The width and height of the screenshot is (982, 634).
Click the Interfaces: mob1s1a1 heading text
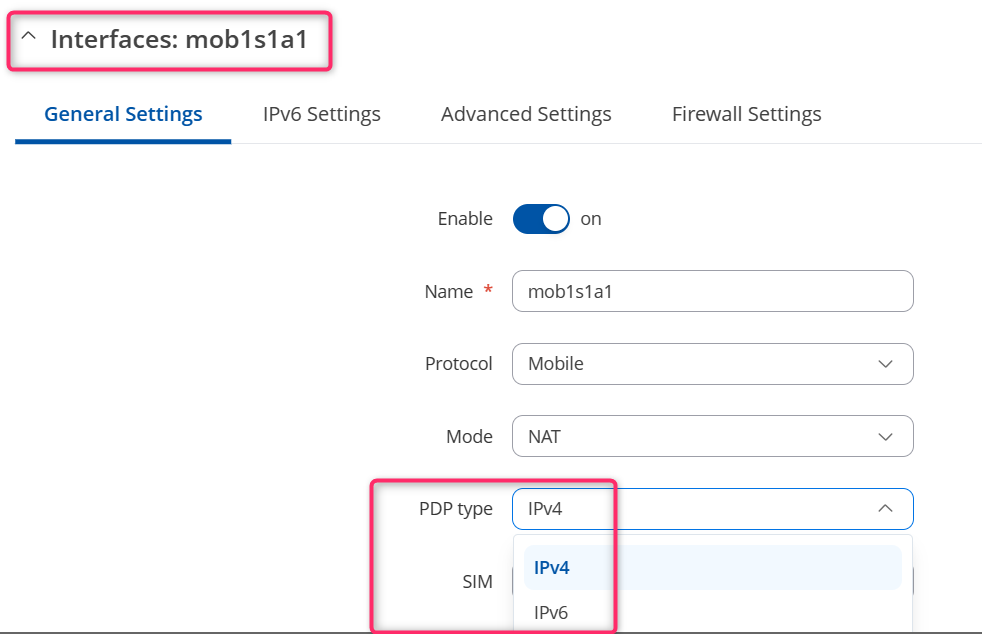pyautogui.click(x=179, y=39)
